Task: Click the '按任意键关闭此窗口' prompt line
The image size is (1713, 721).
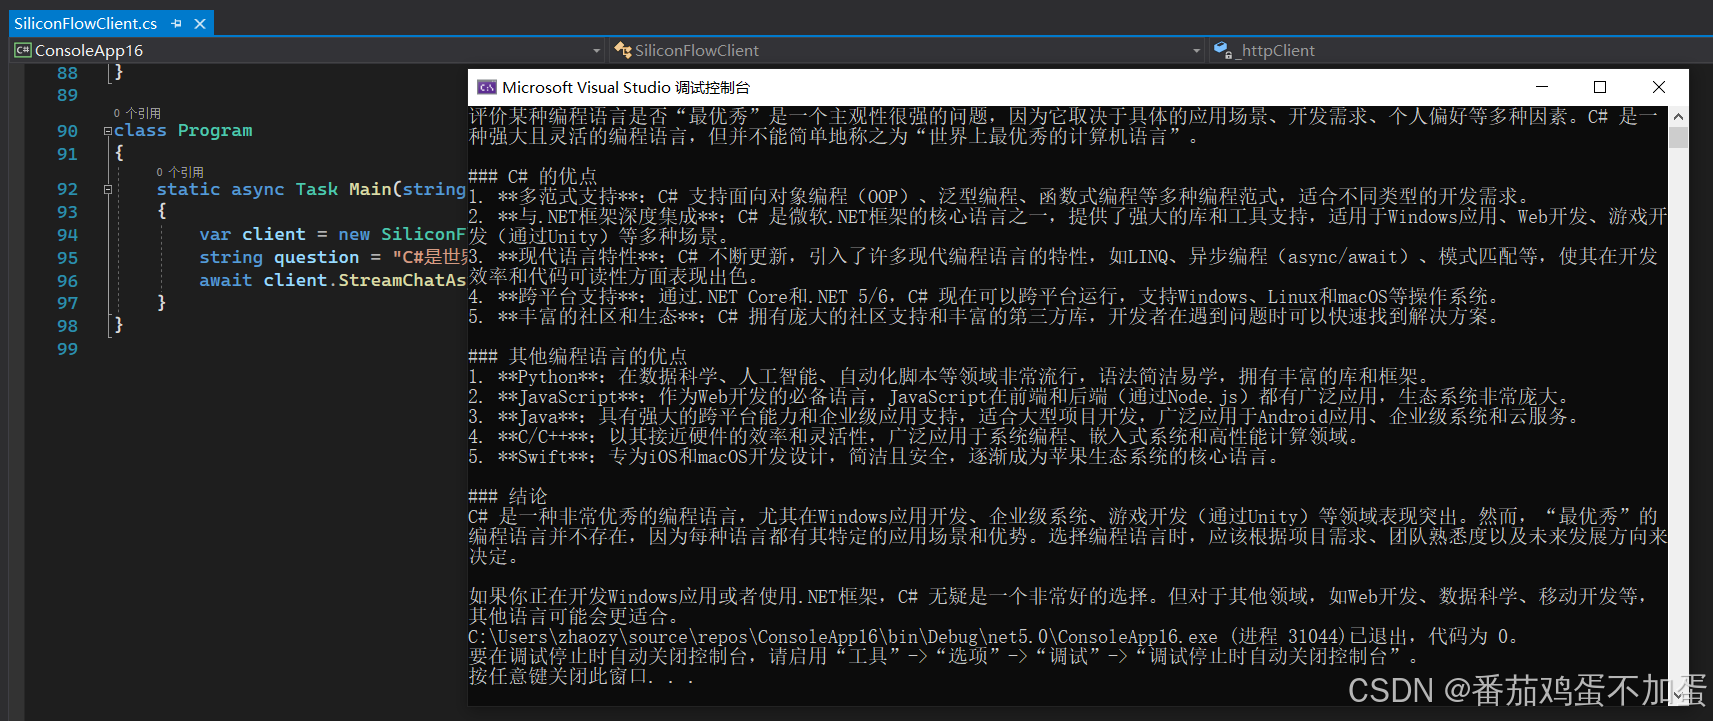Action: pos(581,677)
